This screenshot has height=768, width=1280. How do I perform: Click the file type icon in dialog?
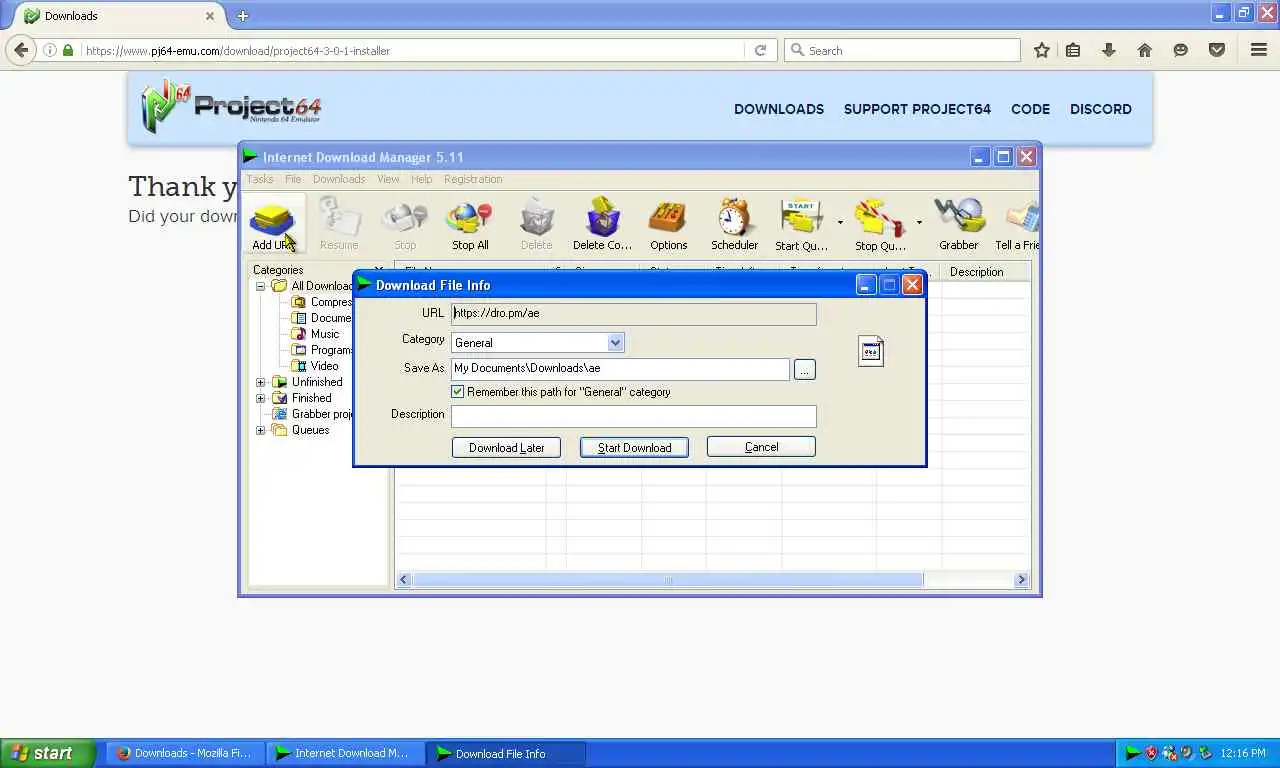point(871,351)
